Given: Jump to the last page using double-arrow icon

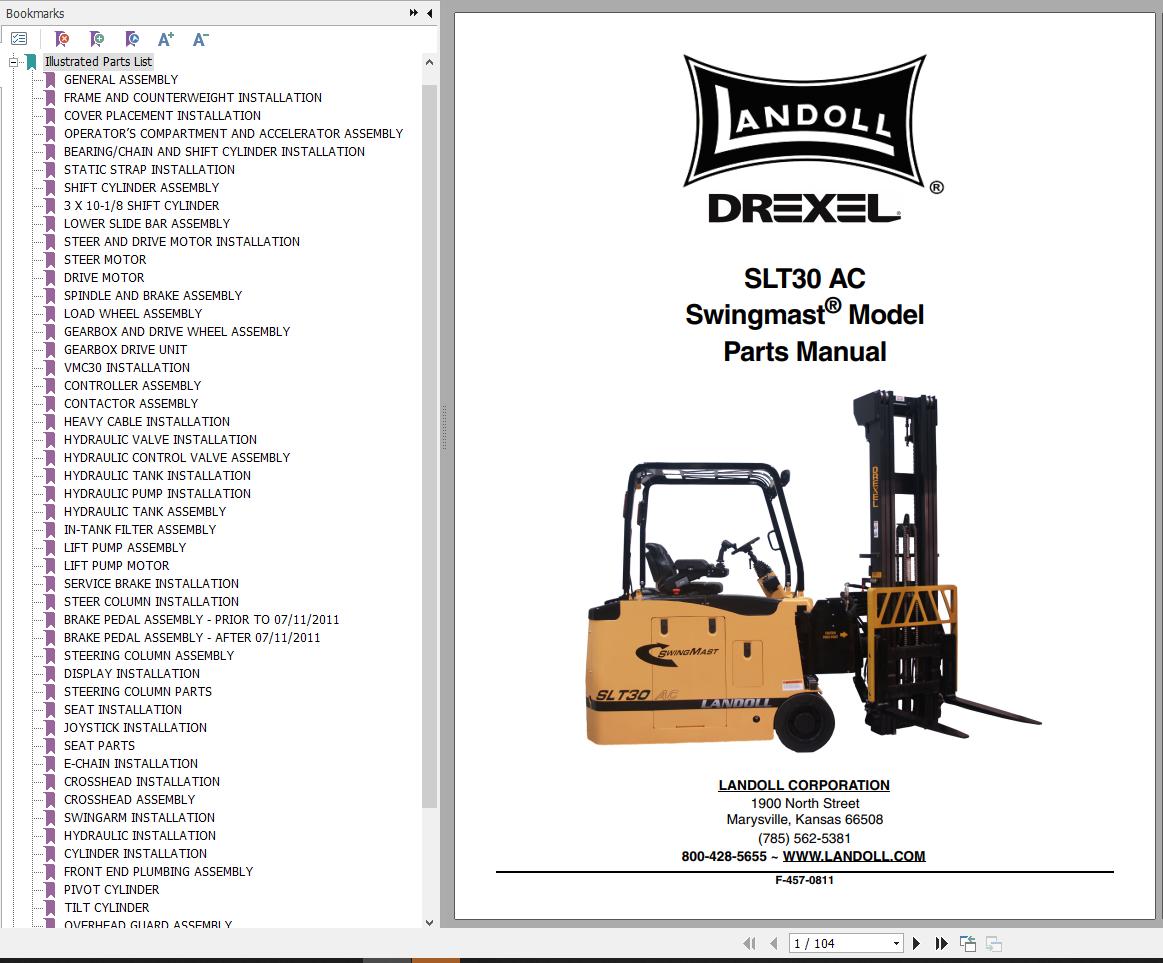Looking at the screenshot, I should coord(941,943).
